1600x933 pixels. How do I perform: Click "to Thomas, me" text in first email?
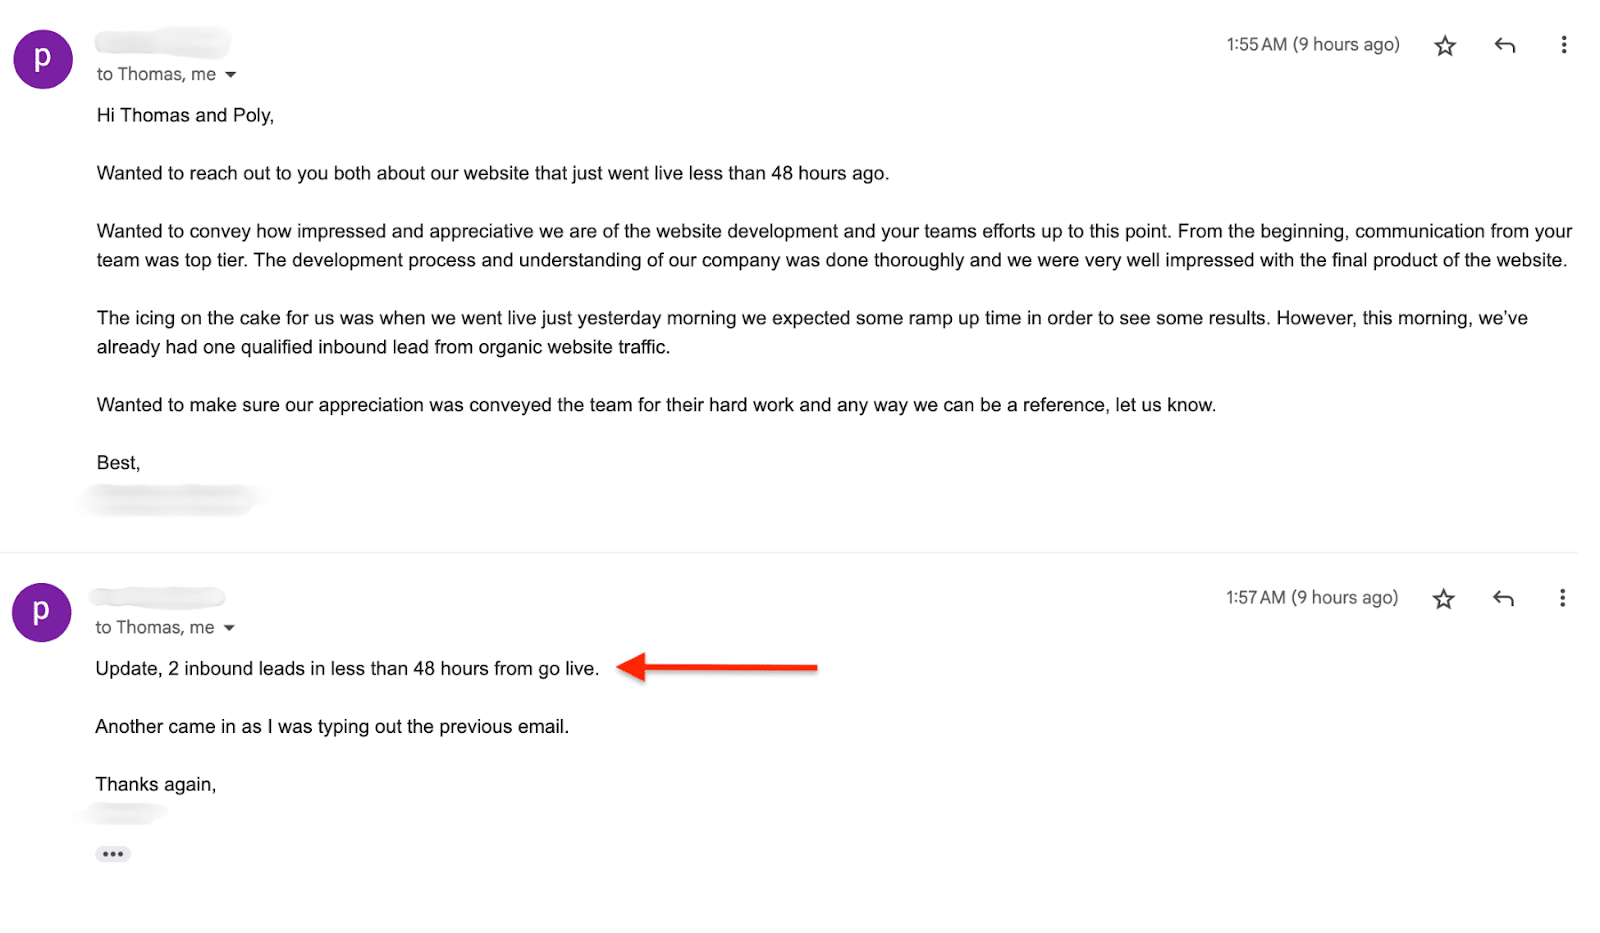[156, 74]
